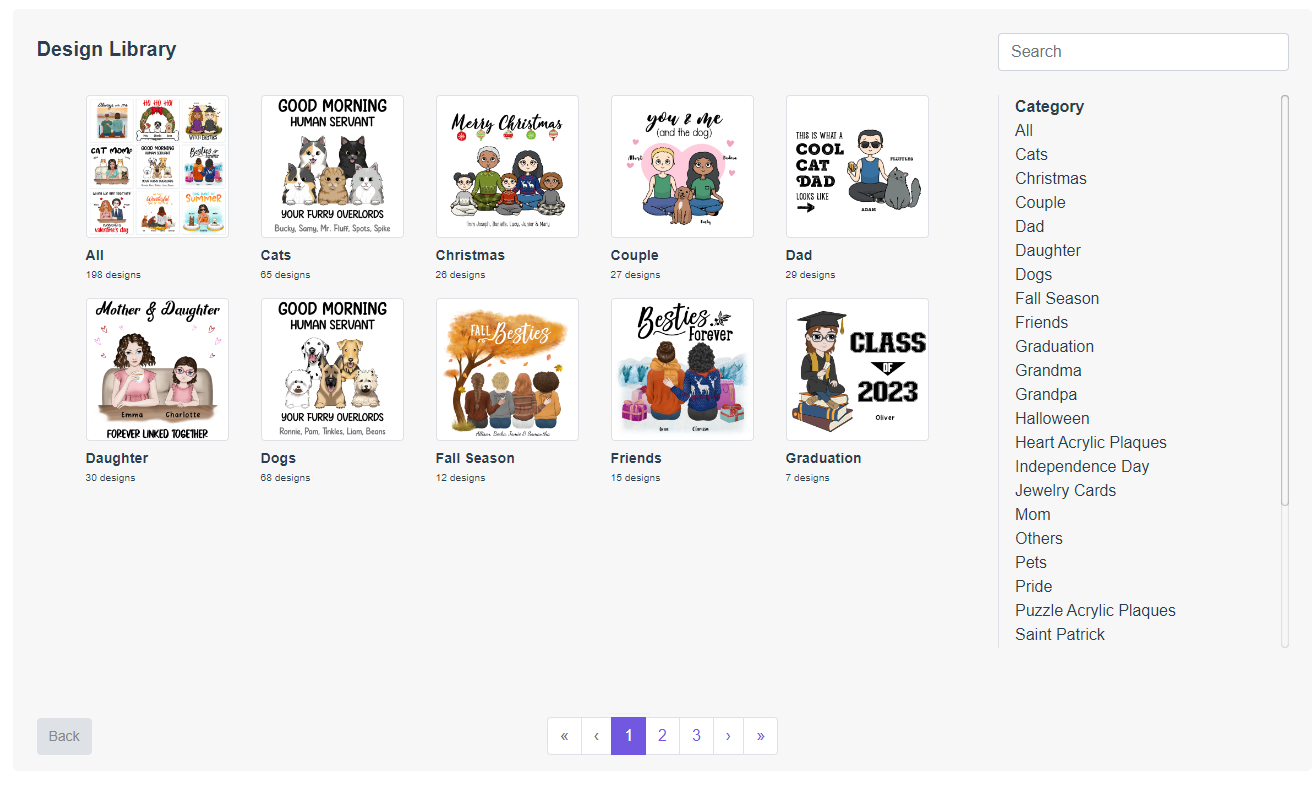Viewport: 1312px width, 787px height.
Task: View the Fall Besties design thumbnail
Action: tap(507, 369)
